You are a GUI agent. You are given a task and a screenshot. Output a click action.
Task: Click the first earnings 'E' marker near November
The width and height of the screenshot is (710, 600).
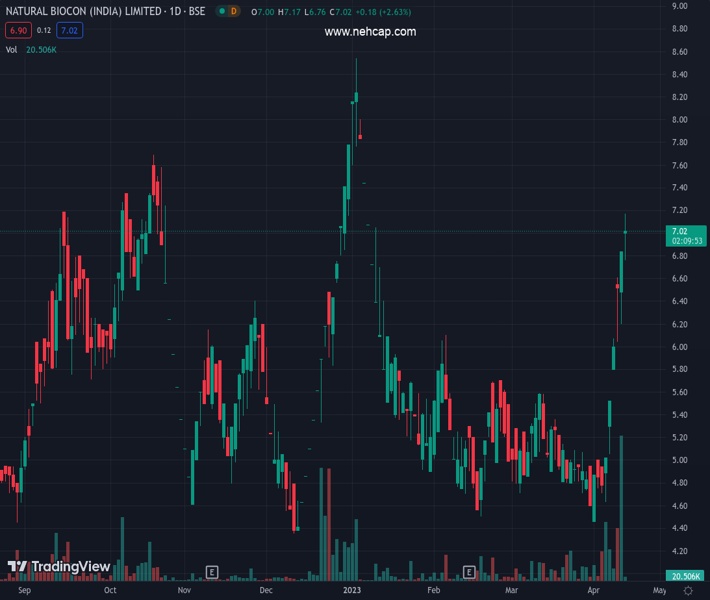coord(212,572)
